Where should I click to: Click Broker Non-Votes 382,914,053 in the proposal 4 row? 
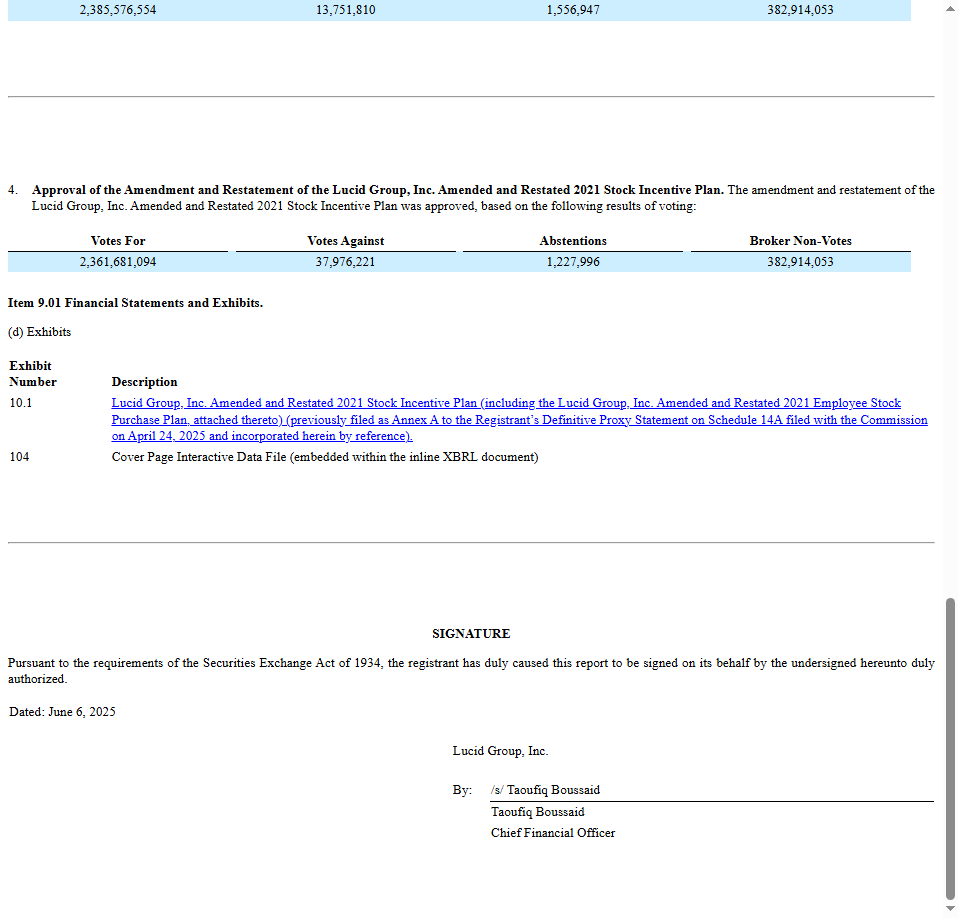pyautogui.click(x=800, y=262)
